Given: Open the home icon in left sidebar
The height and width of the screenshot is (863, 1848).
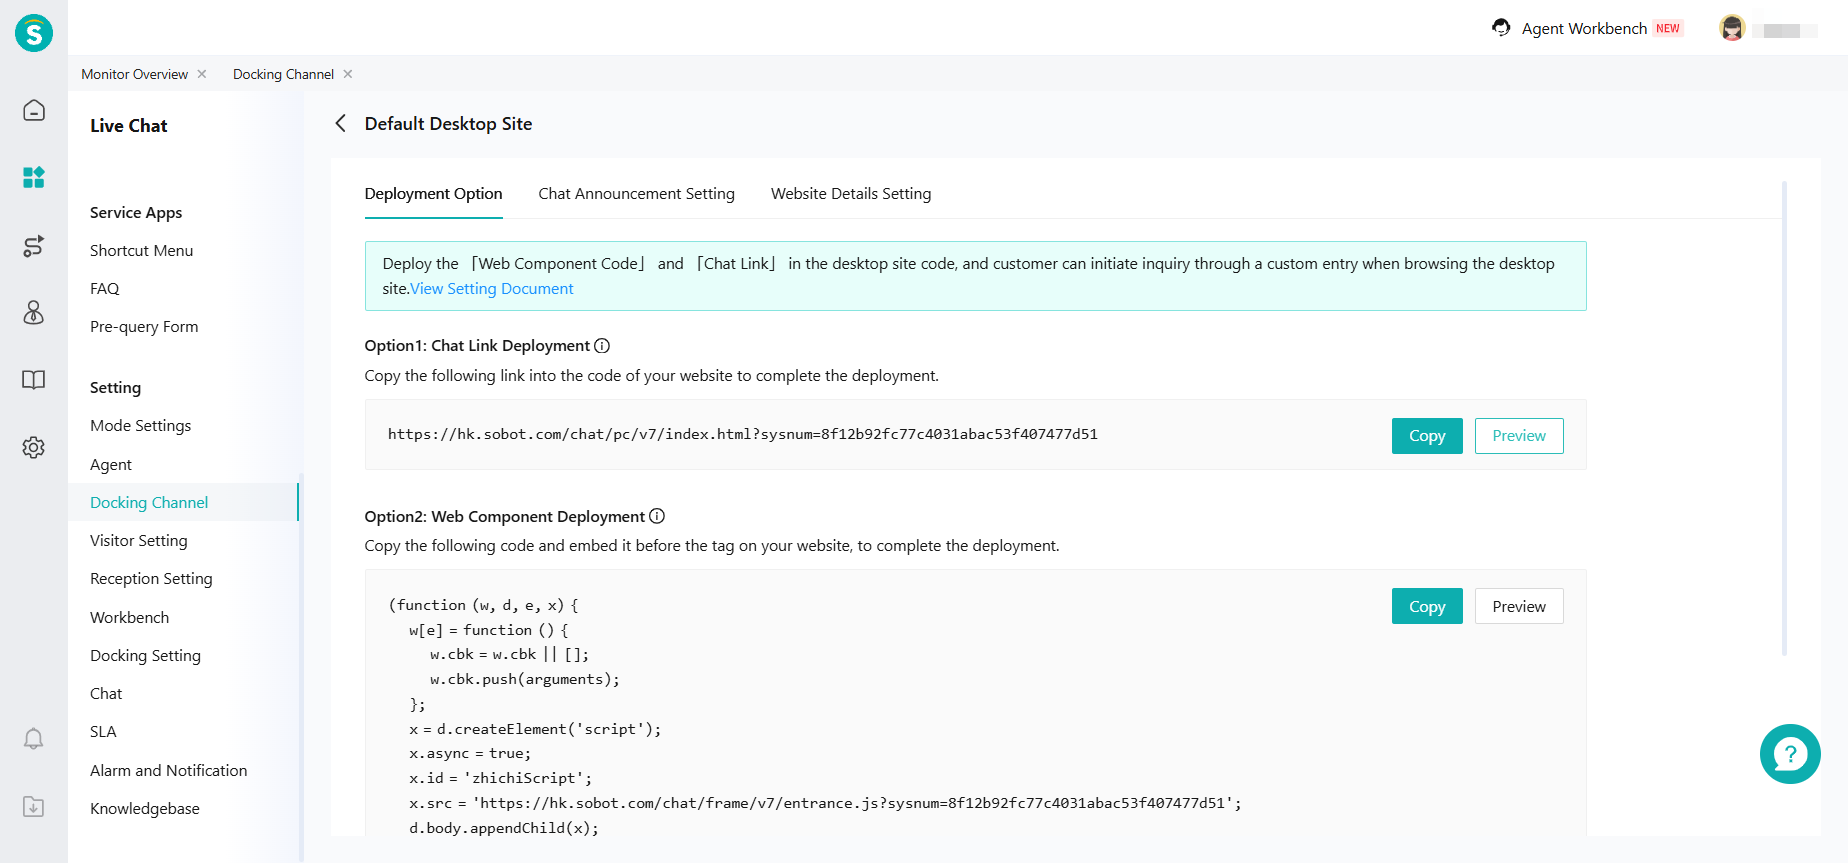Looking at the screenshot, I should 34,110.
